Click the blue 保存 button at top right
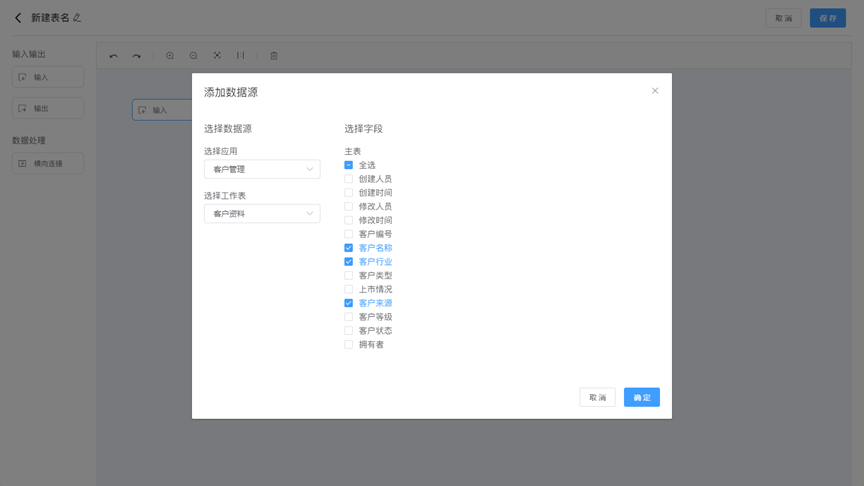This screenshot has height=486, width=864. coord(827,18)
